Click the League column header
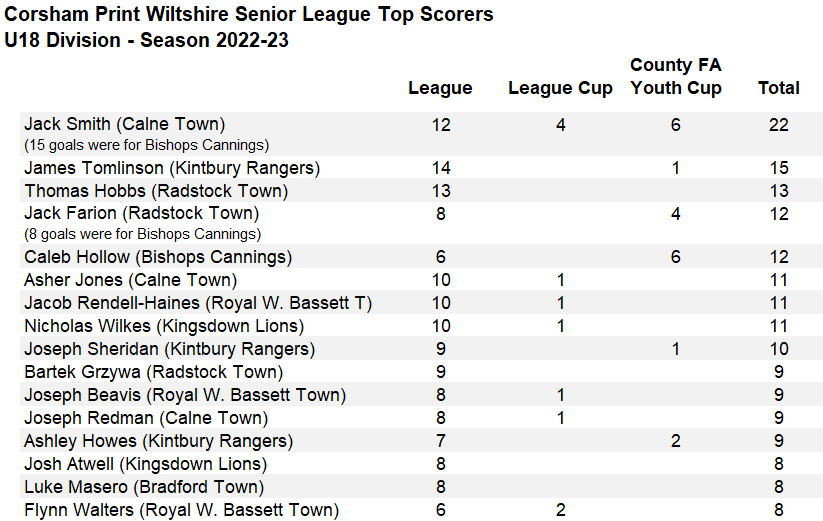823x521 pixels. coord(440,88)
